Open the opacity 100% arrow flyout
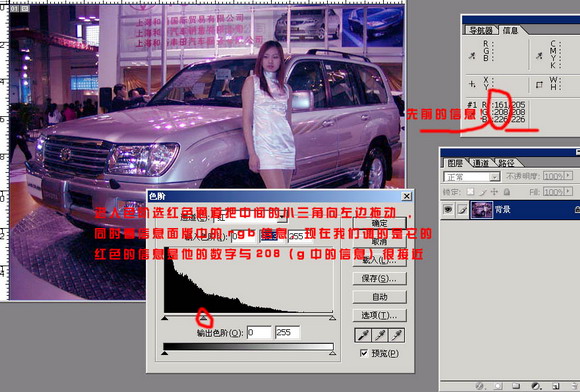580x392 pixels. coord(569,176)
